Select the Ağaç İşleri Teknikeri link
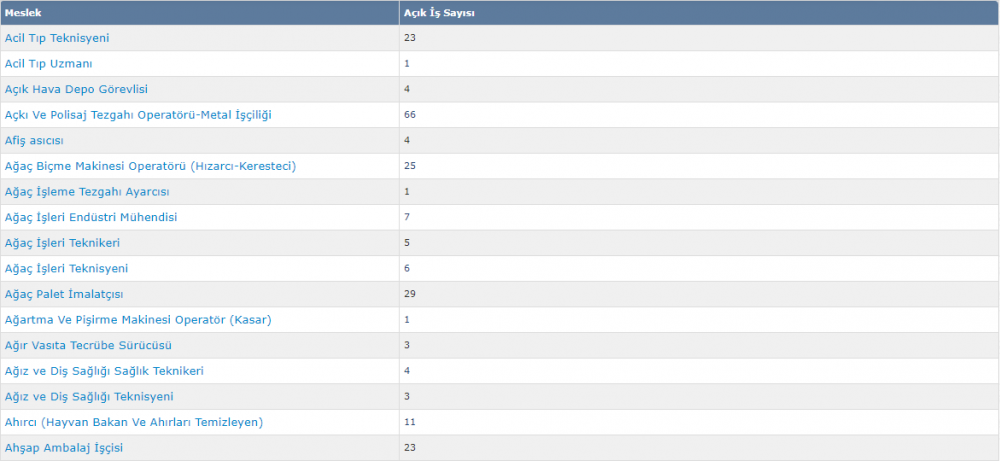Image resolution: width=1000 pixels, height=461 pixels. click(x=63, y=243)
